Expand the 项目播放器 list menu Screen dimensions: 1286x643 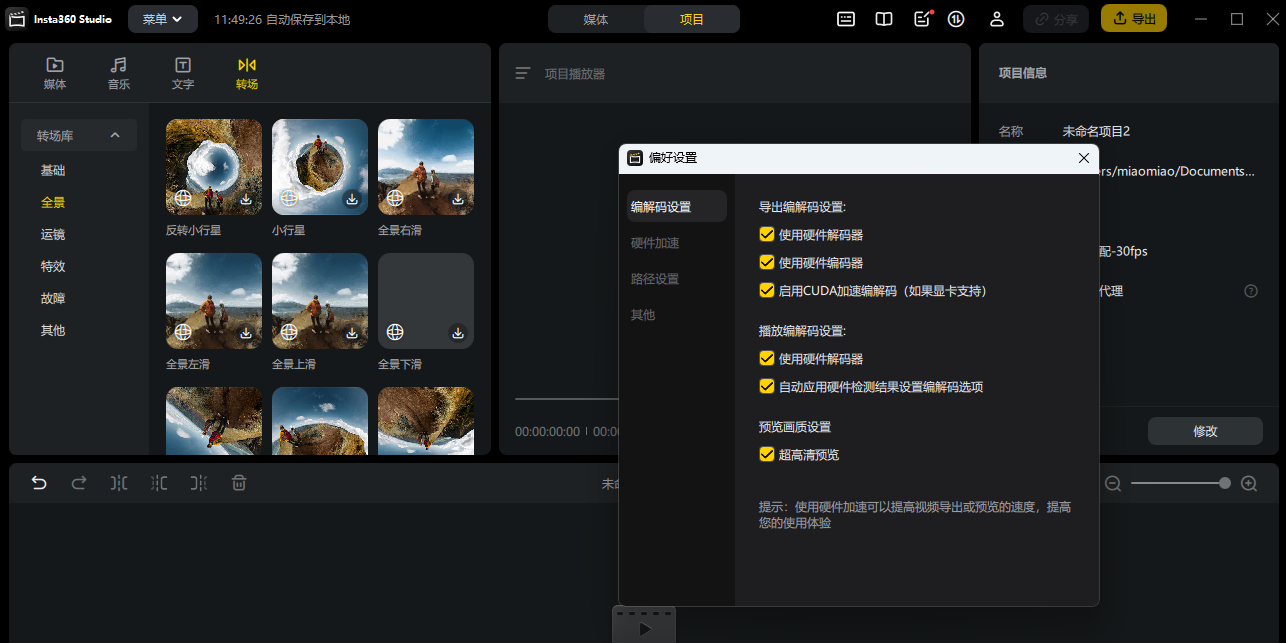[522, 73]
